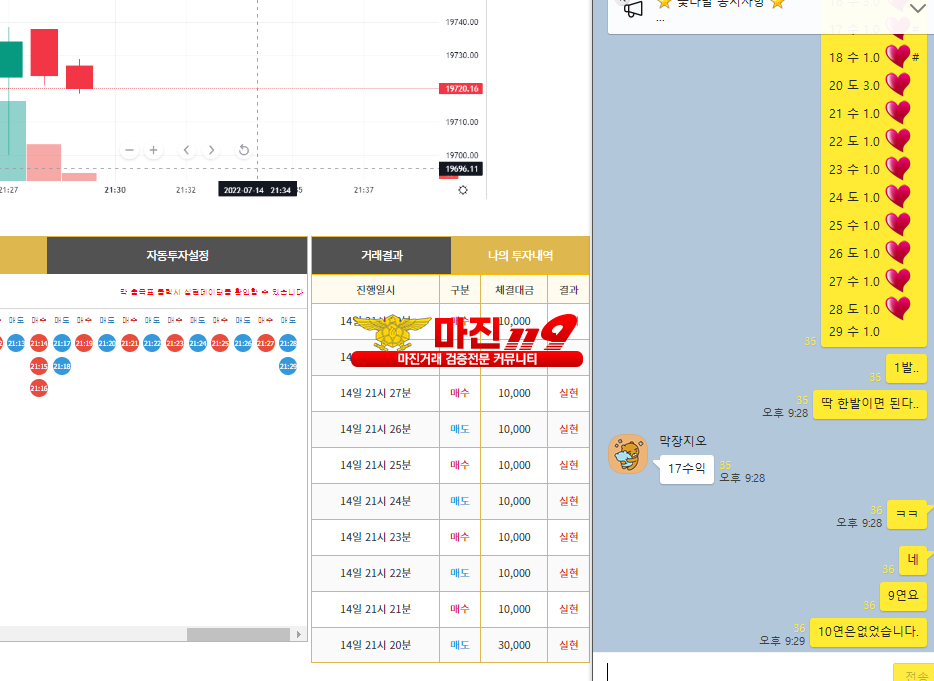Click the megaphone notice icon in the chat
The image size is (934, 681).
click(633, 9)
